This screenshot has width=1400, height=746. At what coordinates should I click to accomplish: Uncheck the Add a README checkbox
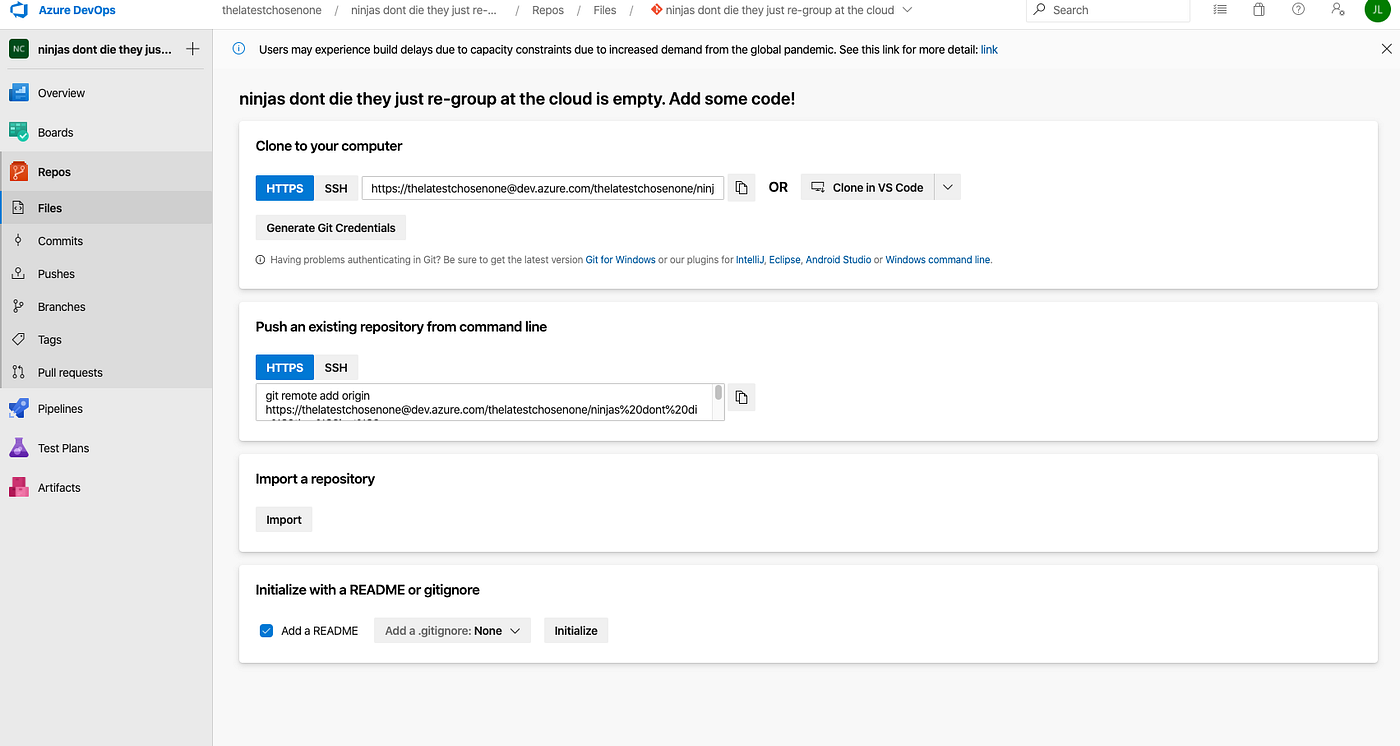pos(266,630)
